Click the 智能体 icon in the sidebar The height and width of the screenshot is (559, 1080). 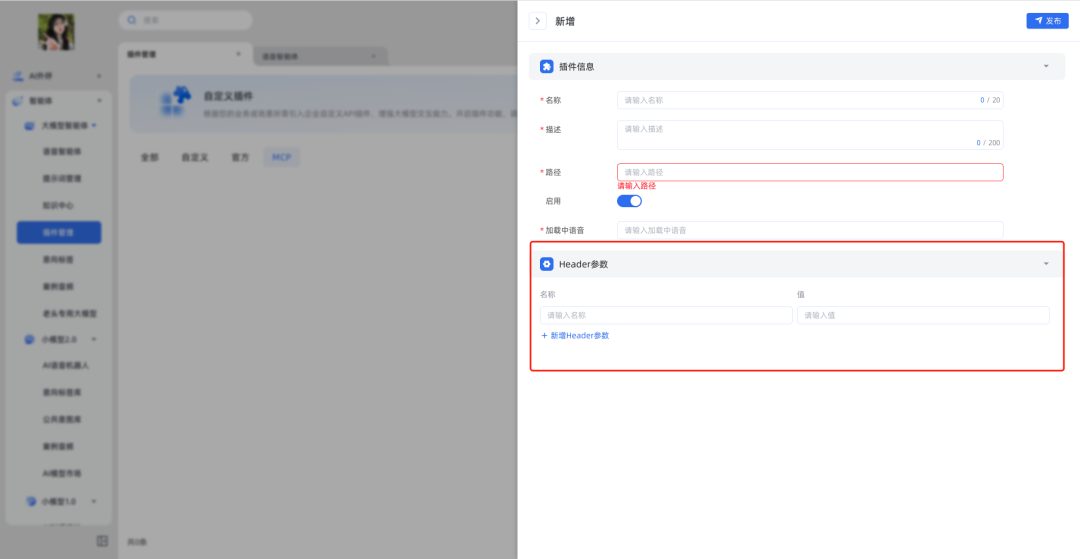coord(18,101)
